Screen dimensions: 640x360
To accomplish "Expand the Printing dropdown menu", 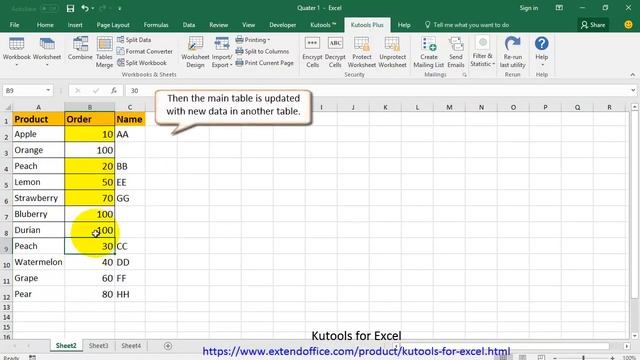I will (x=253, y=40).
